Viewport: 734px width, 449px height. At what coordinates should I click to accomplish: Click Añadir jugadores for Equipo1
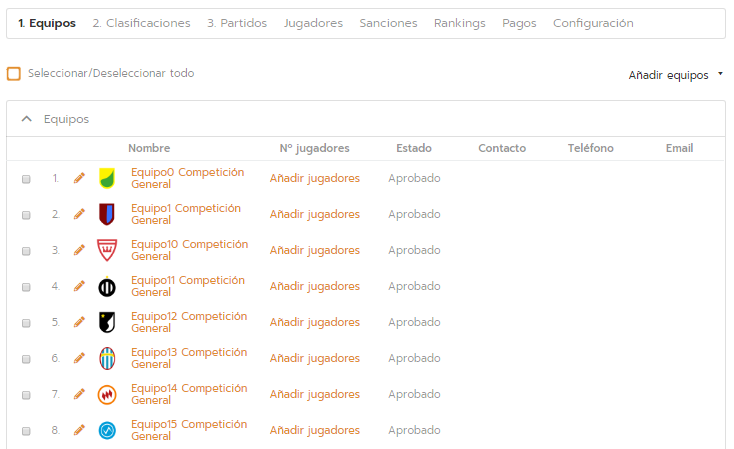[315, 214]
